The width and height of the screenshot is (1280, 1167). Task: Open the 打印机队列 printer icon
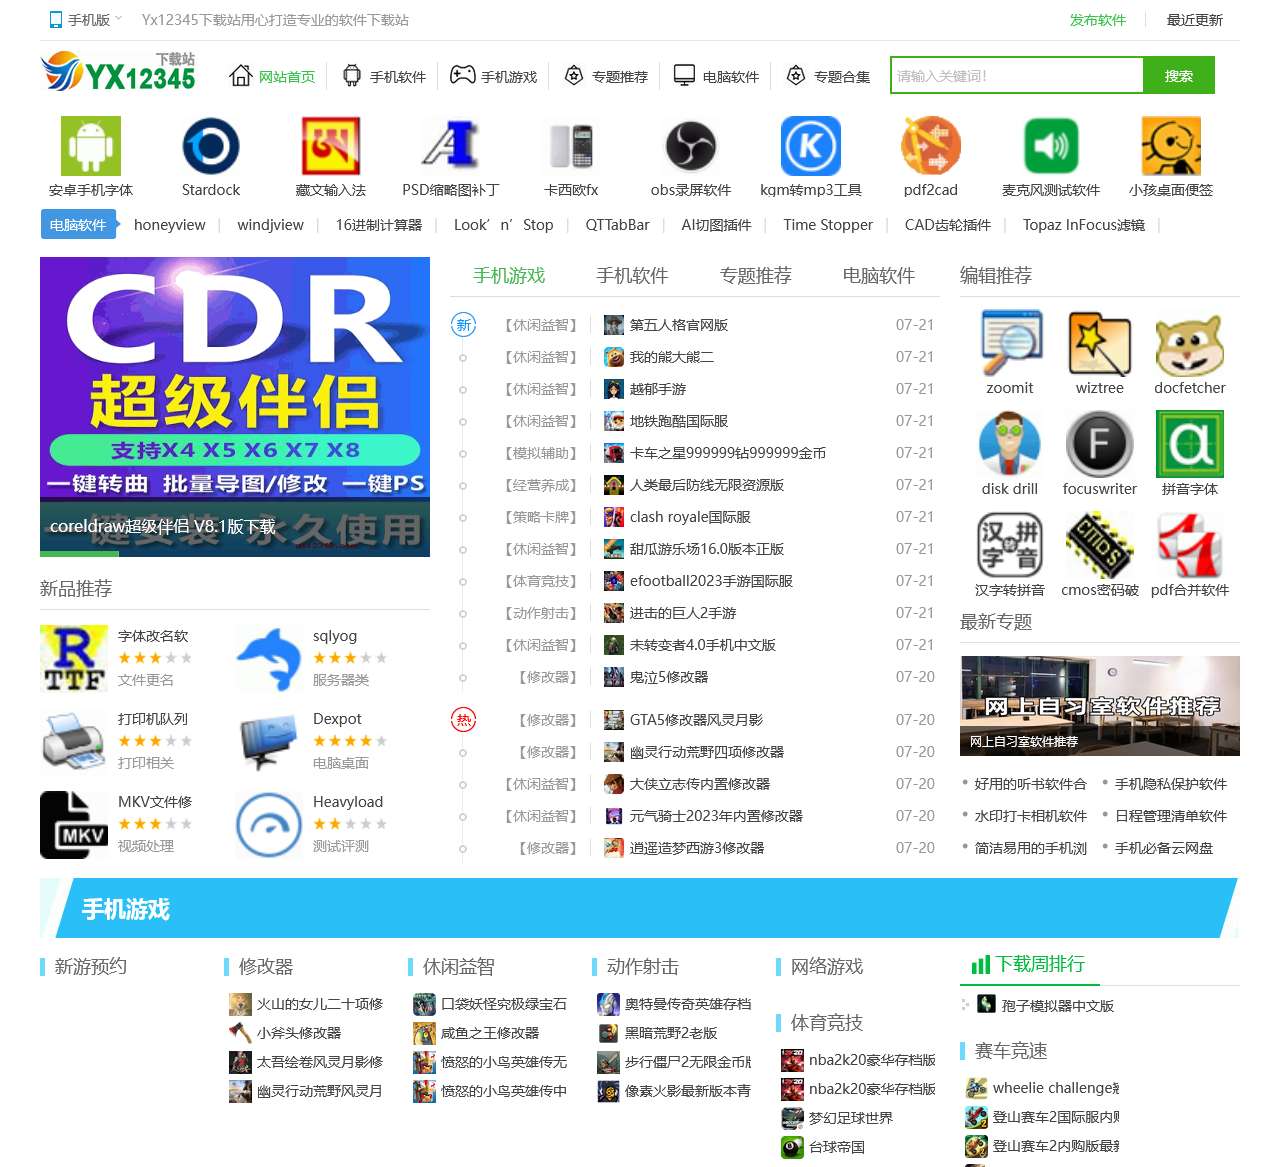coord(74,742)
